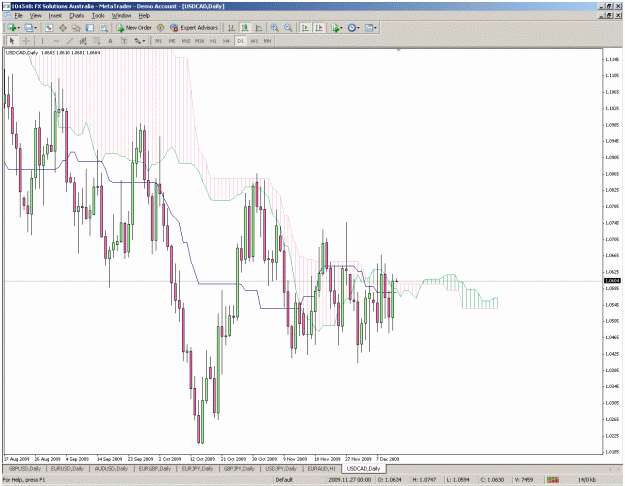The image size is (625, 486).
Task: Pick the Horizontal Line drawing tool
Action: click(56, 41)
